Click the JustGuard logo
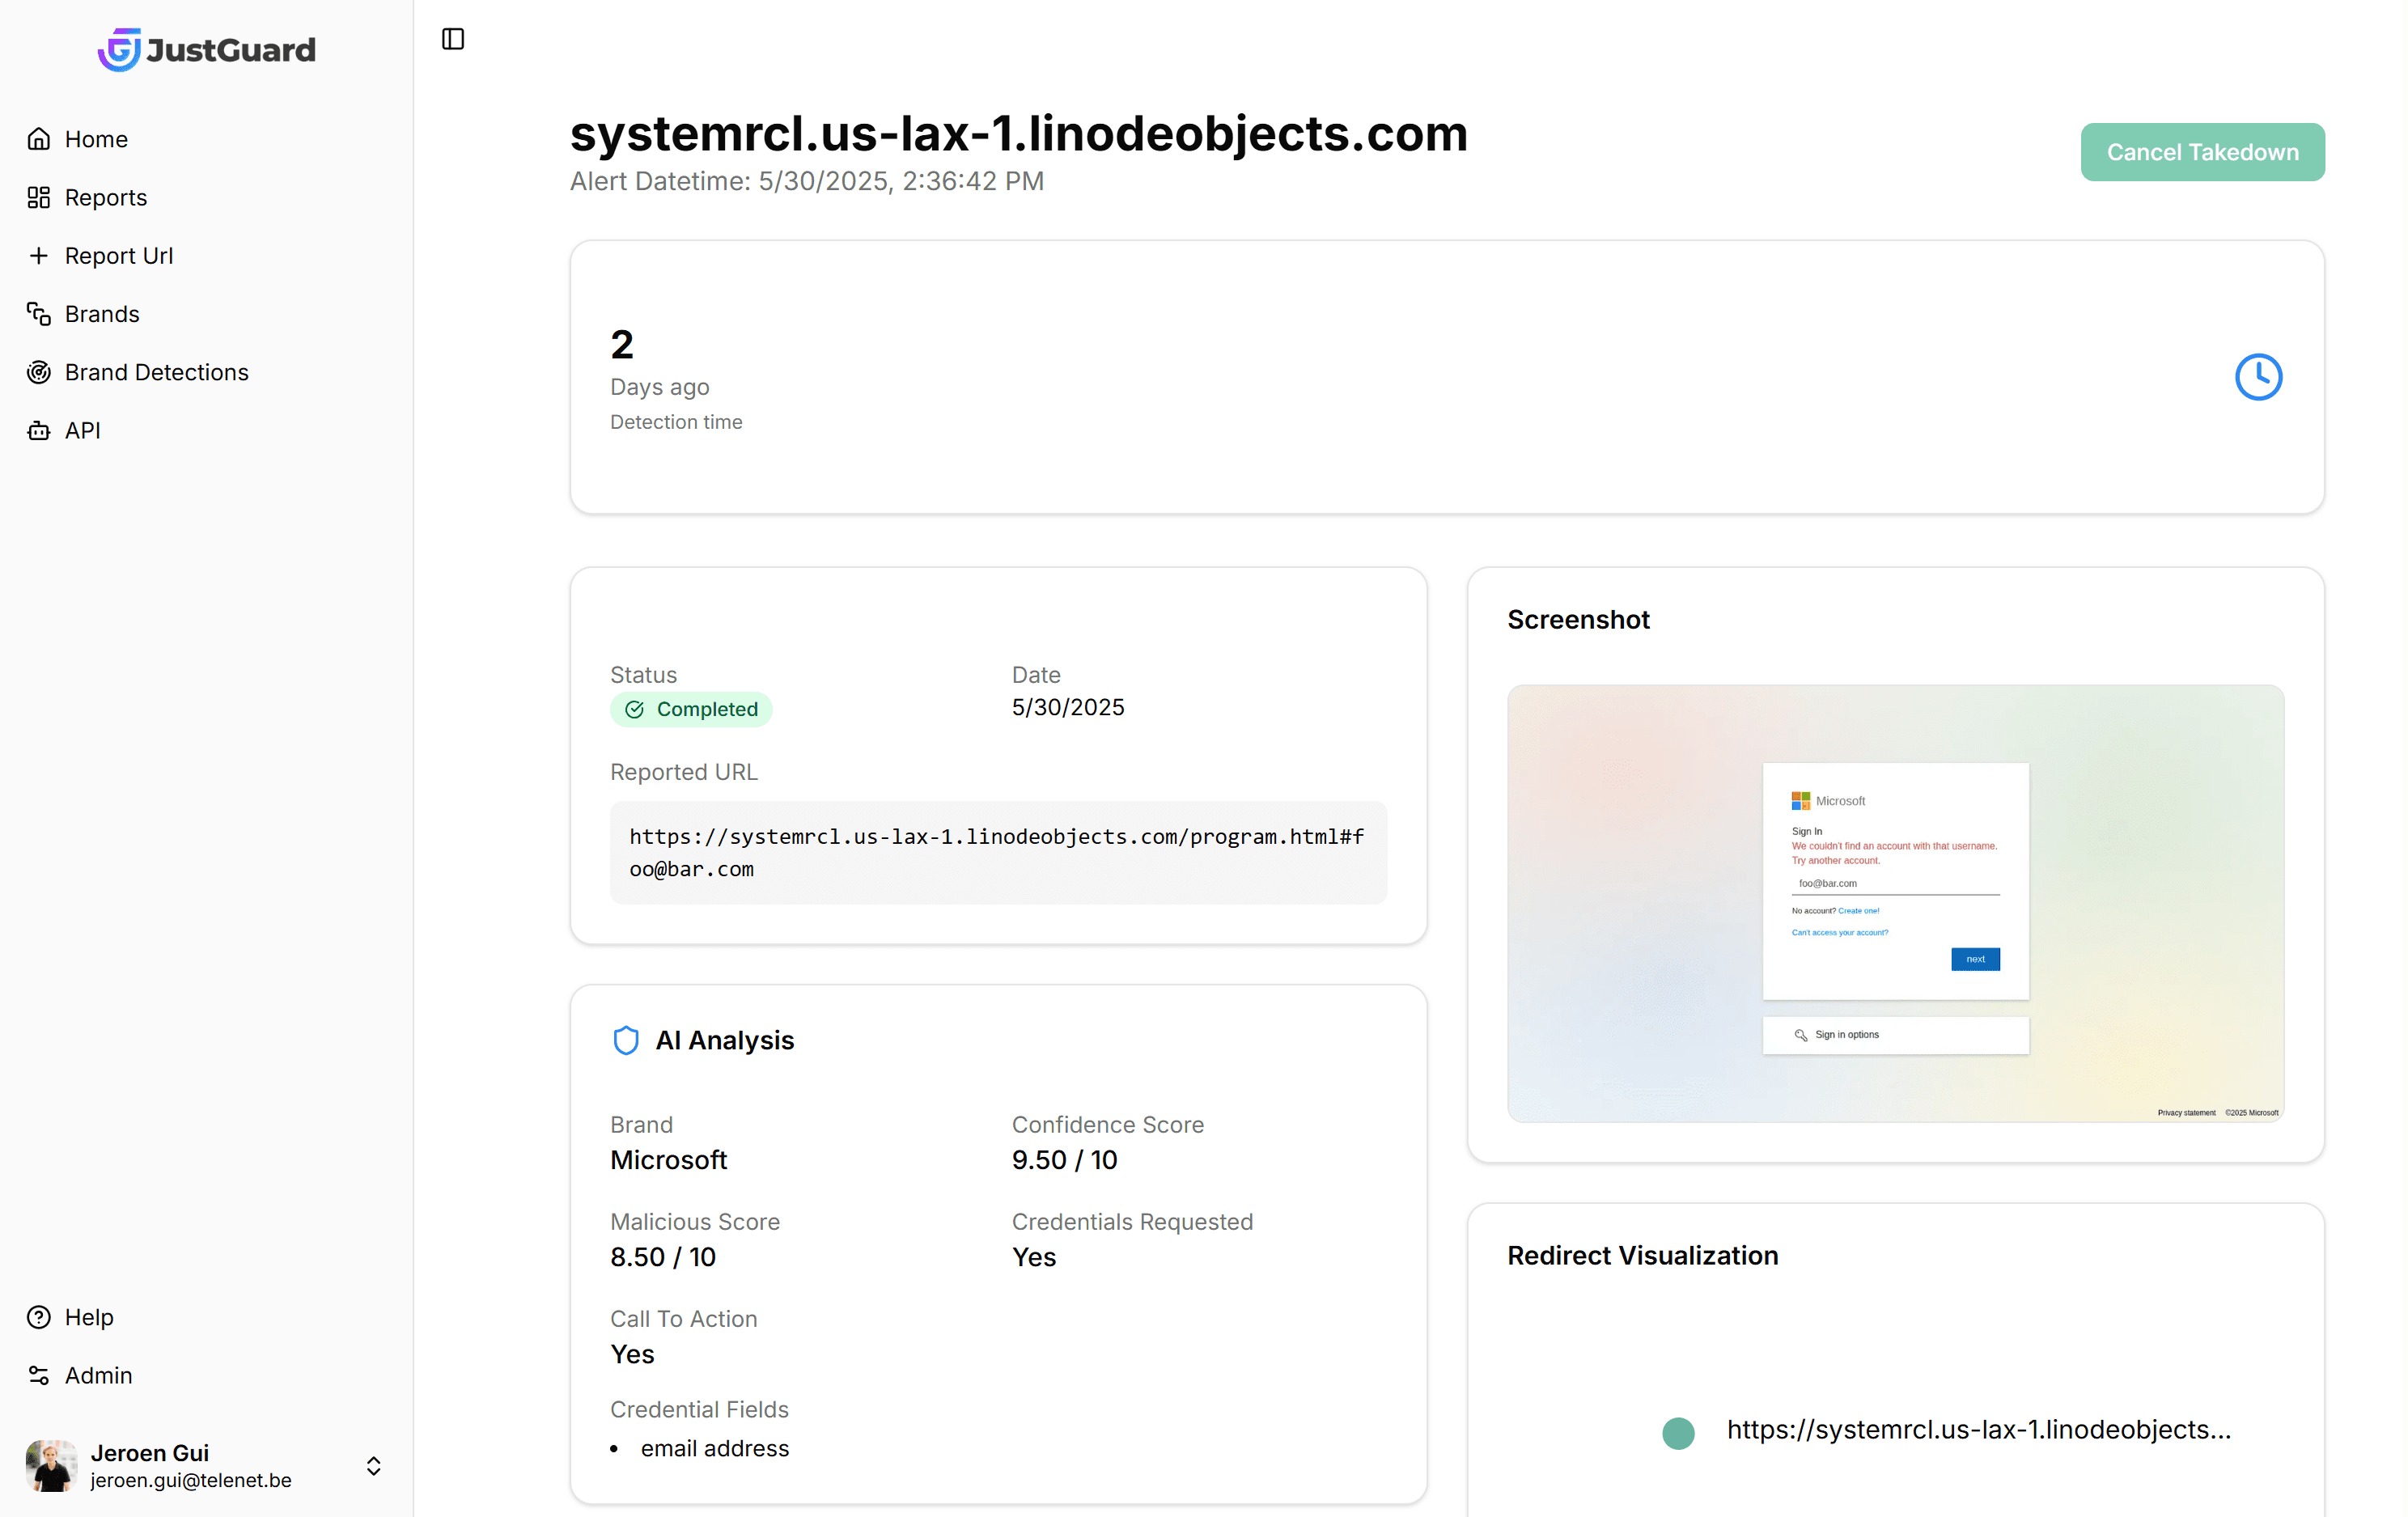2408x1517 pixels. pyautogui.click(x=206, y=49)
